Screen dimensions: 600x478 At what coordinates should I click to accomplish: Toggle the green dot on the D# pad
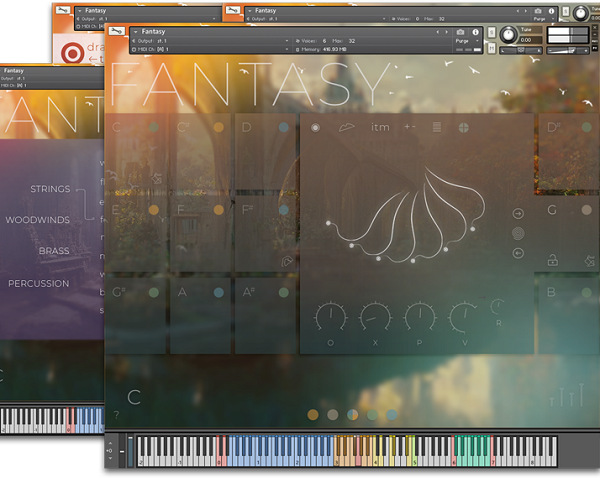pyautogui.click(x=587, y=127)
